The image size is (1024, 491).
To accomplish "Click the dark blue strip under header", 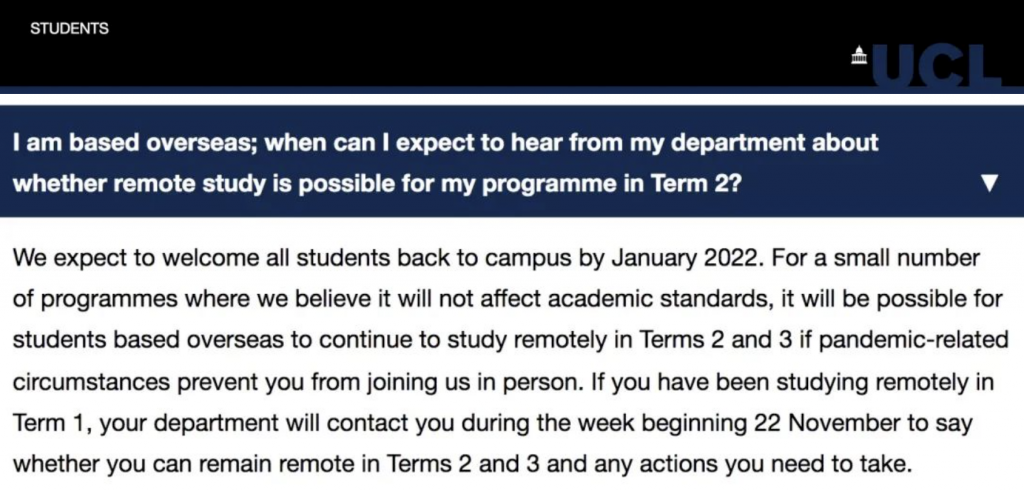I will 512,90.
